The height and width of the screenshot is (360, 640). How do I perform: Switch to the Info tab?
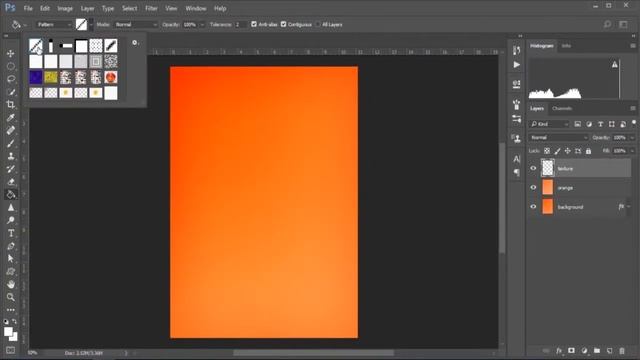566,46
